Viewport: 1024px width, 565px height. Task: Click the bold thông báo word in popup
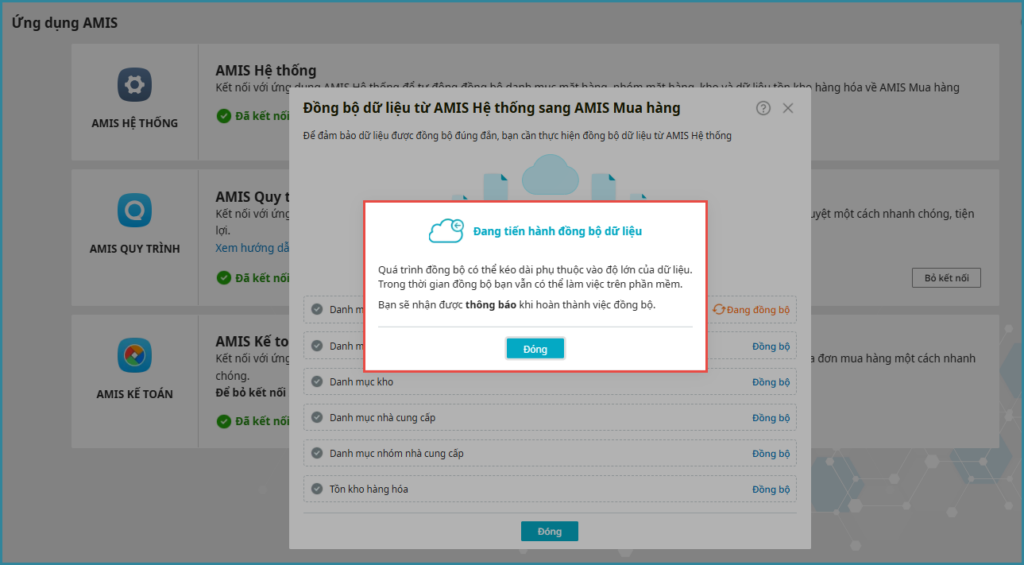pyautogui.click(x=490, y=305)
